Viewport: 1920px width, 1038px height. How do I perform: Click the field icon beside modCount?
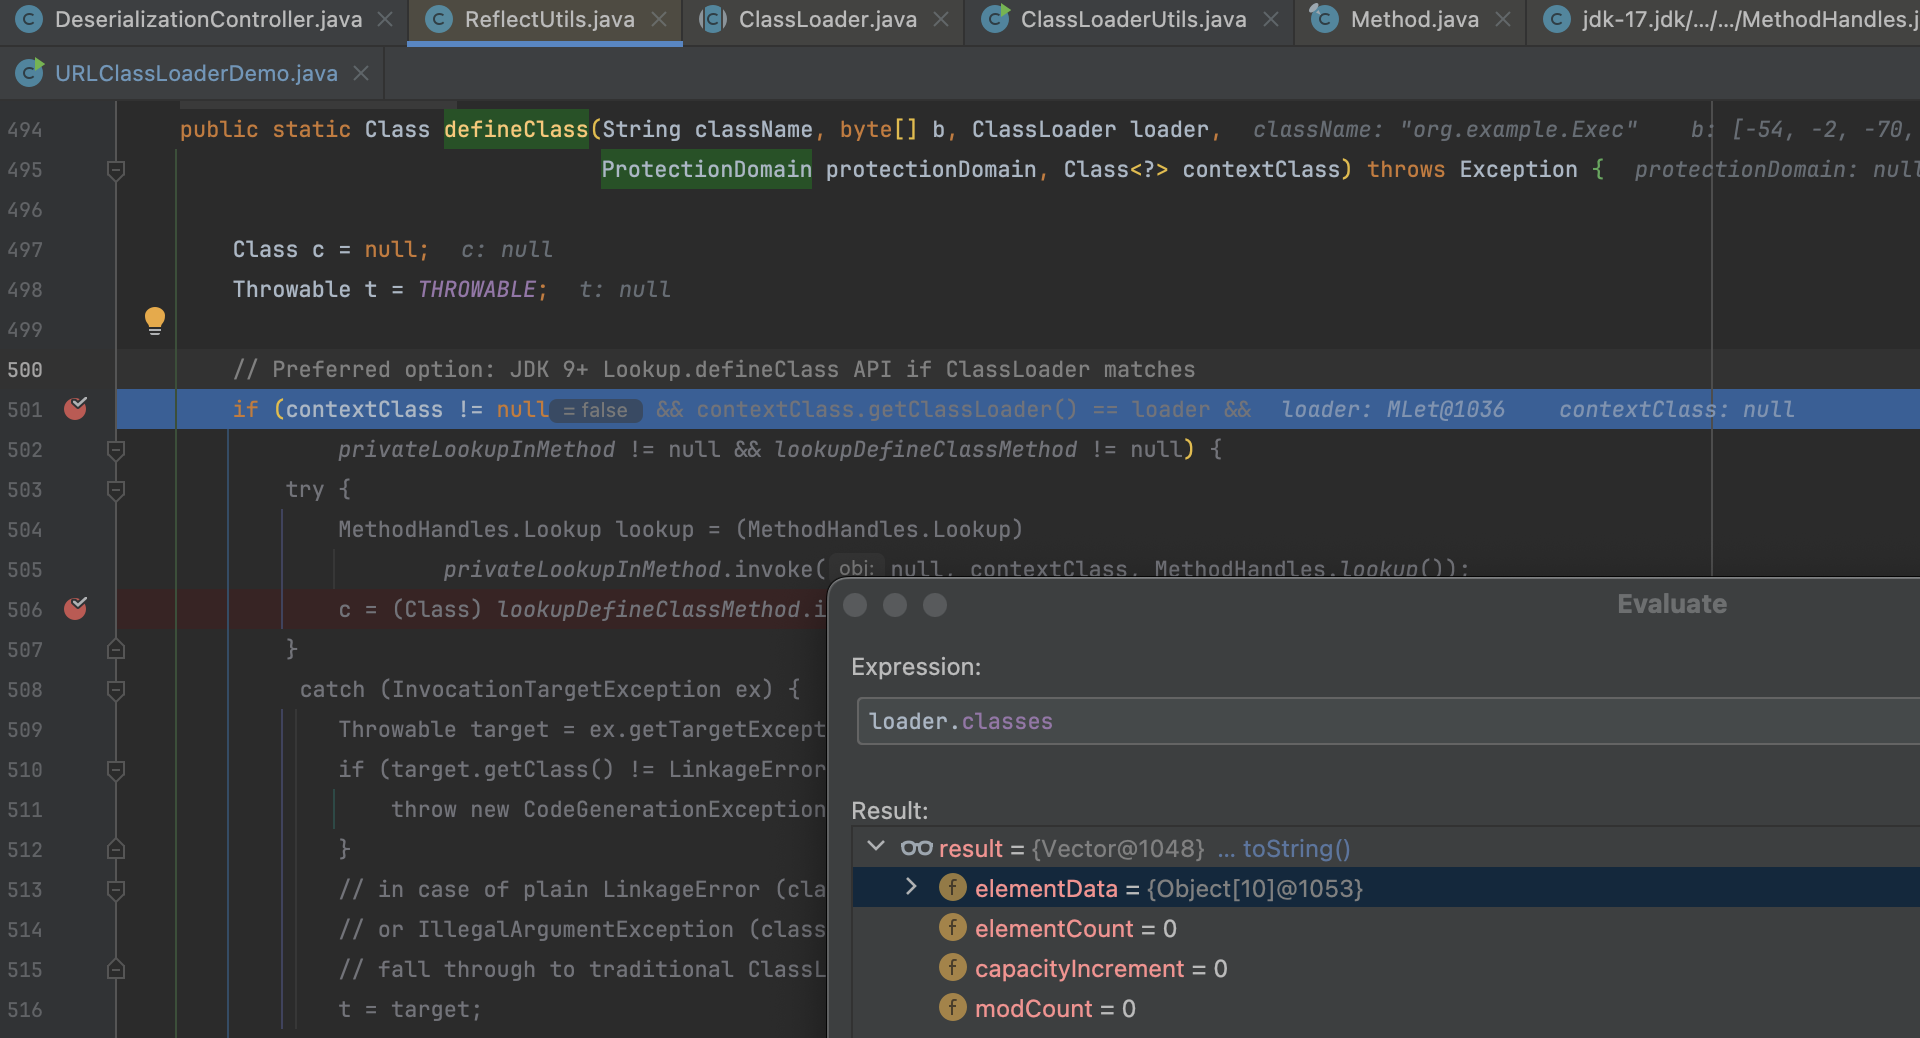953,1007
